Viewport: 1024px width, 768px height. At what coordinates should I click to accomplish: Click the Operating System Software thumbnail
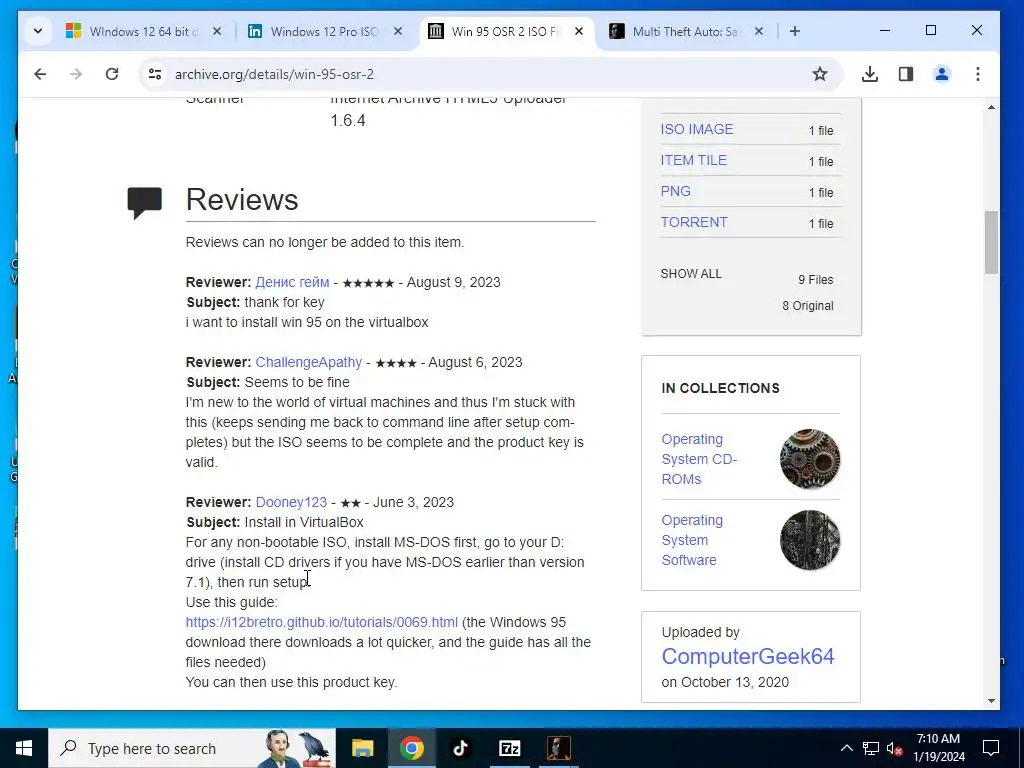click(810, 540)
